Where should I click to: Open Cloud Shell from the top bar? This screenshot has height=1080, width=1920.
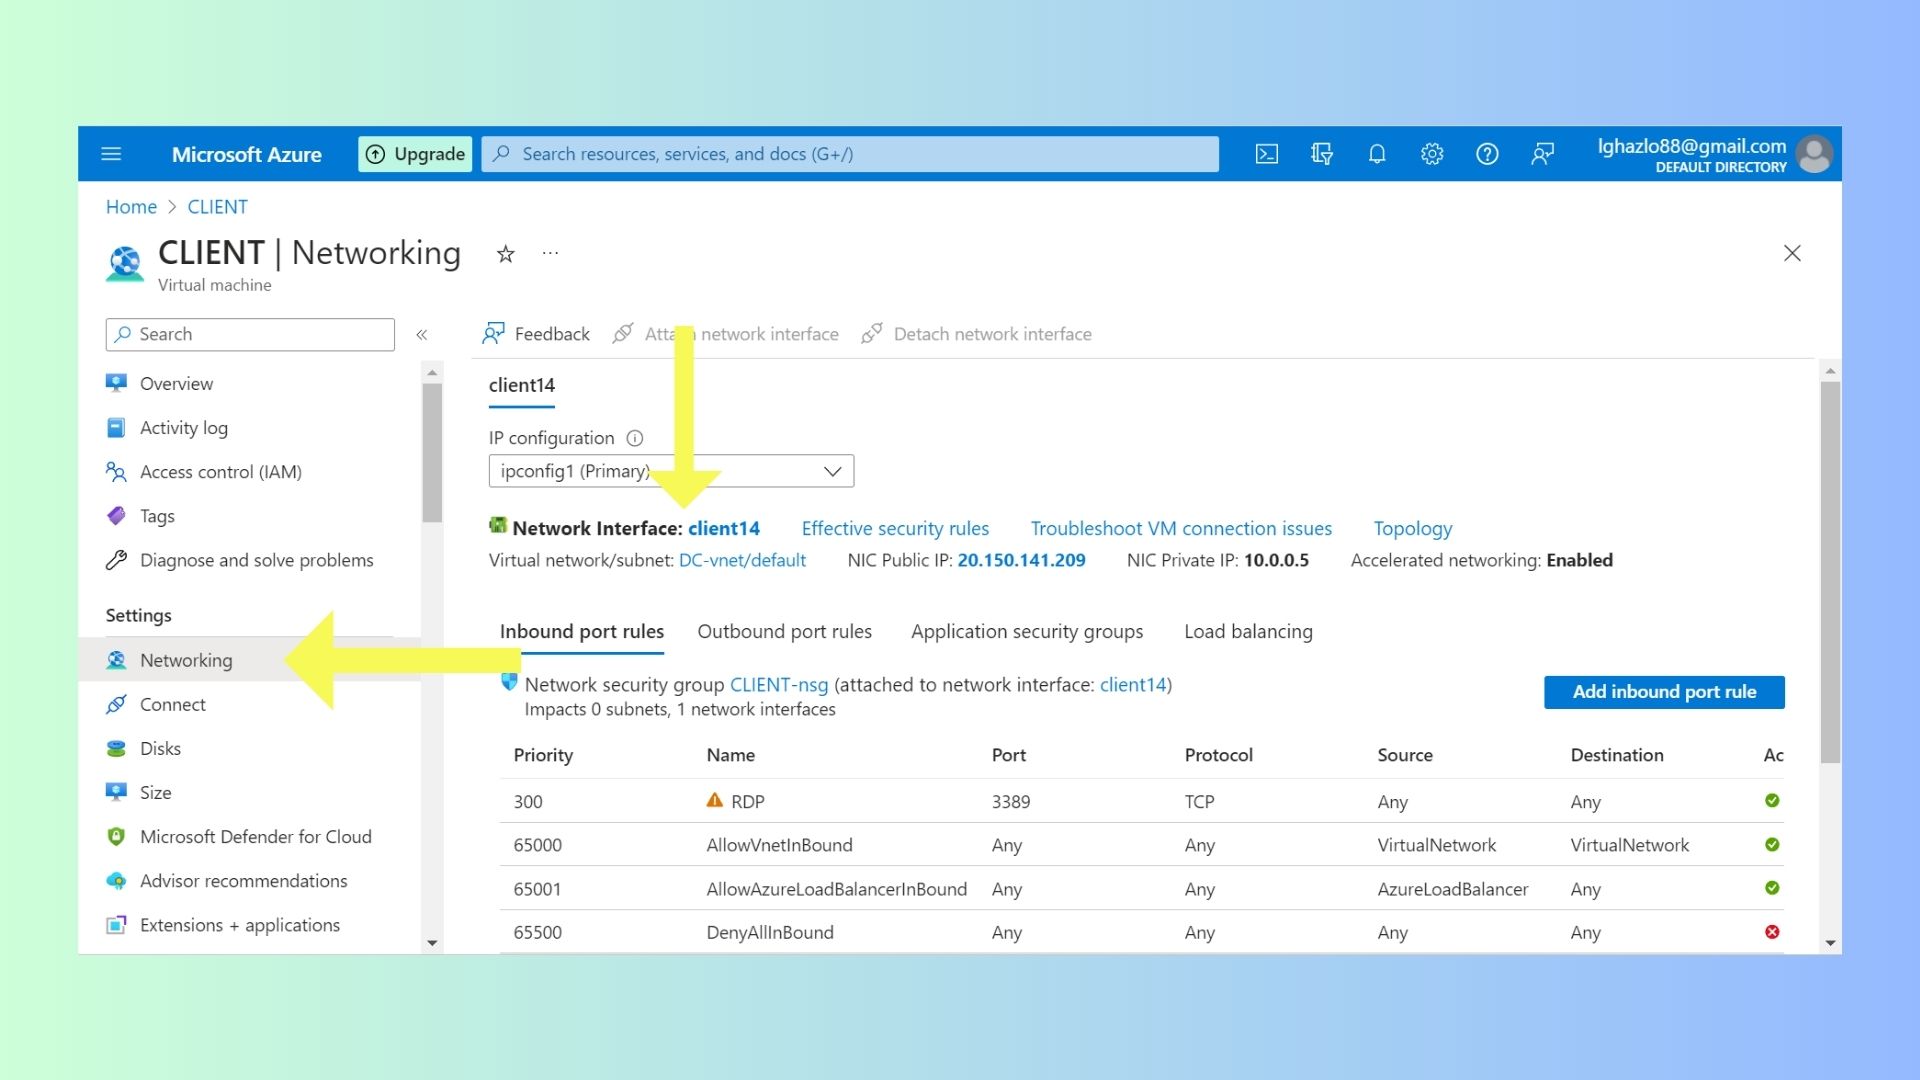pyautogui.click(x=1266, y=154)
